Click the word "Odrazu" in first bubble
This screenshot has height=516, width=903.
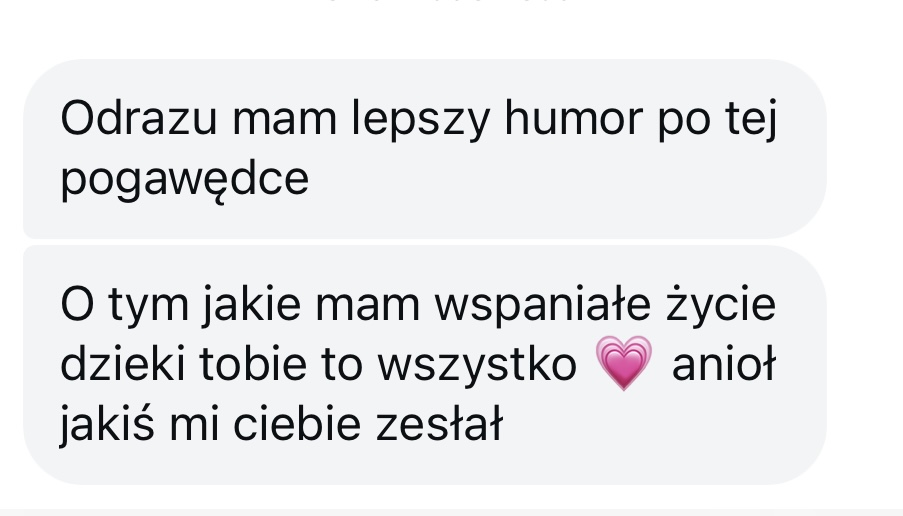[139, 119]
